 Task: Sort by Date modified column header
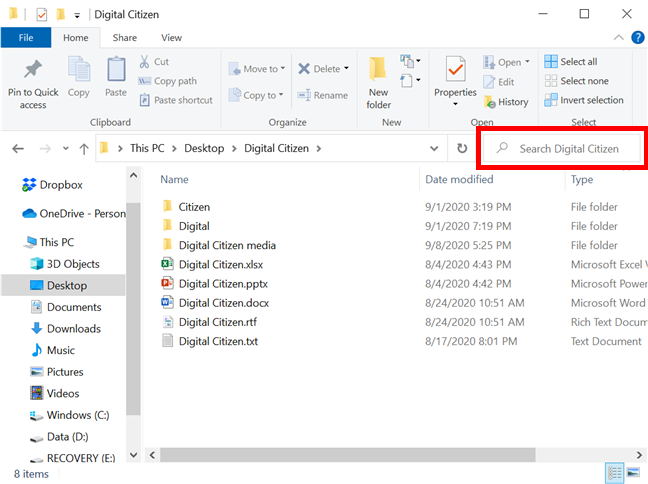coord(459,179)
